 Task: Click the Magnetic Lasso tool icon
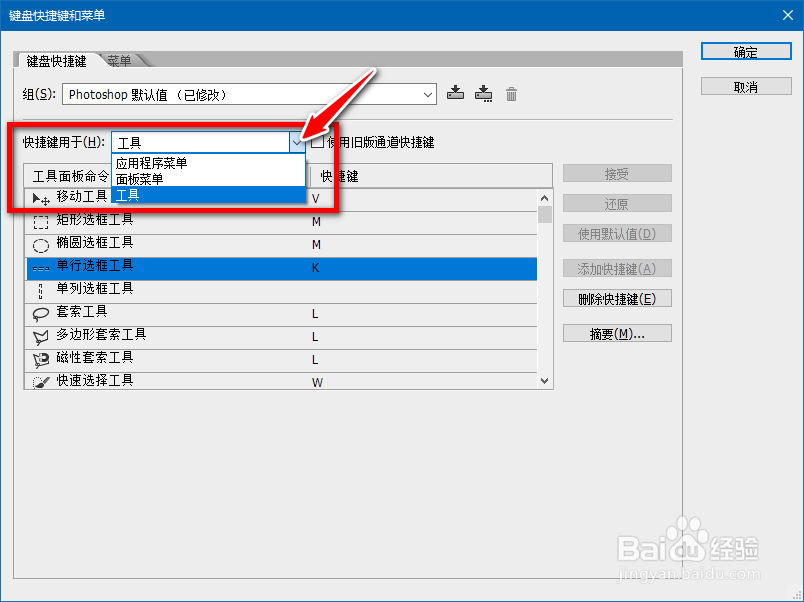(41, 360)
